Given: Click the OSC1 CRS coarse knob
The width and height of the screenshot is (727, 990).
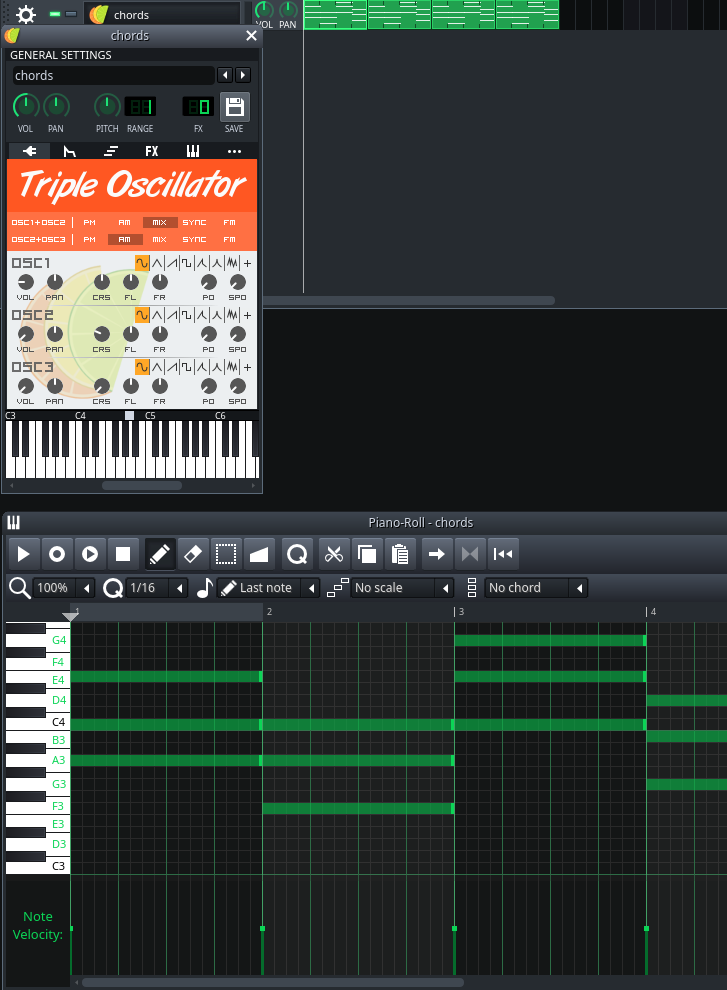Looking at the screenshot, I should (x=102, y=282).
